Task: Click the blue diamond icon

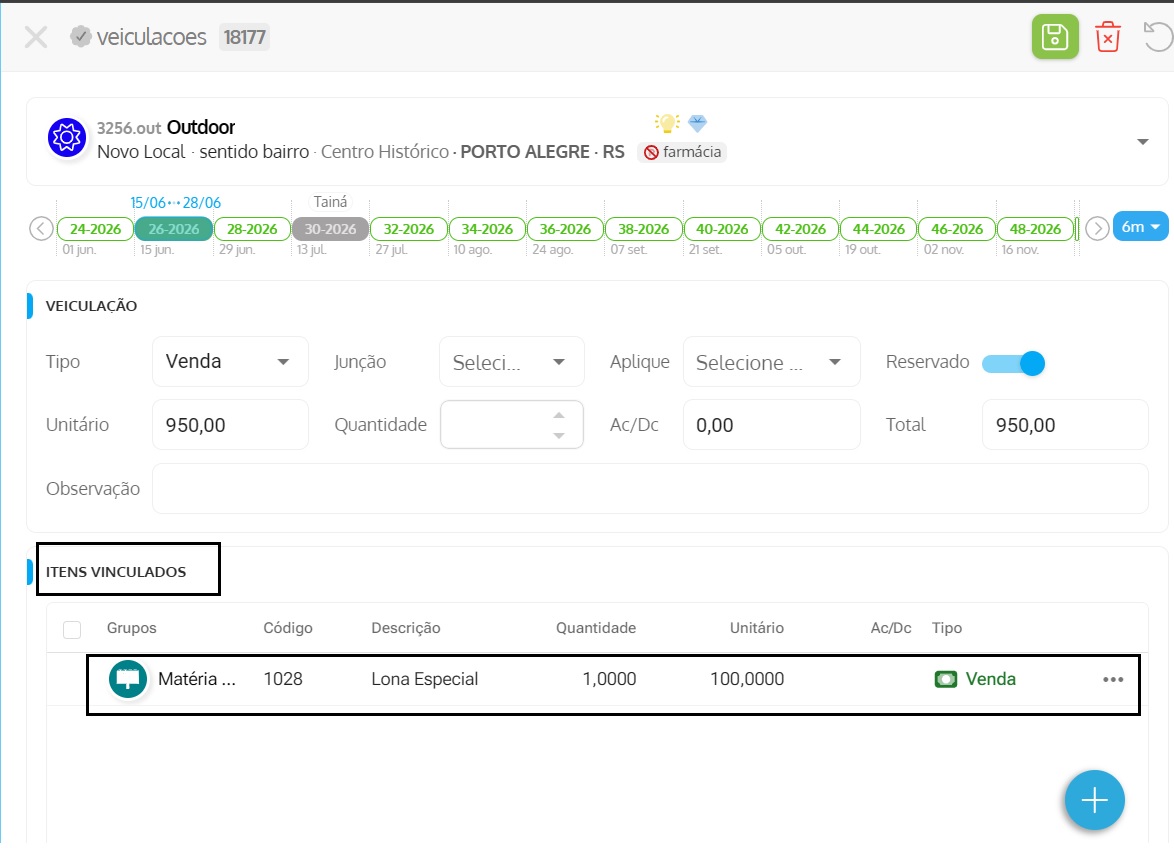Action: 697,123
